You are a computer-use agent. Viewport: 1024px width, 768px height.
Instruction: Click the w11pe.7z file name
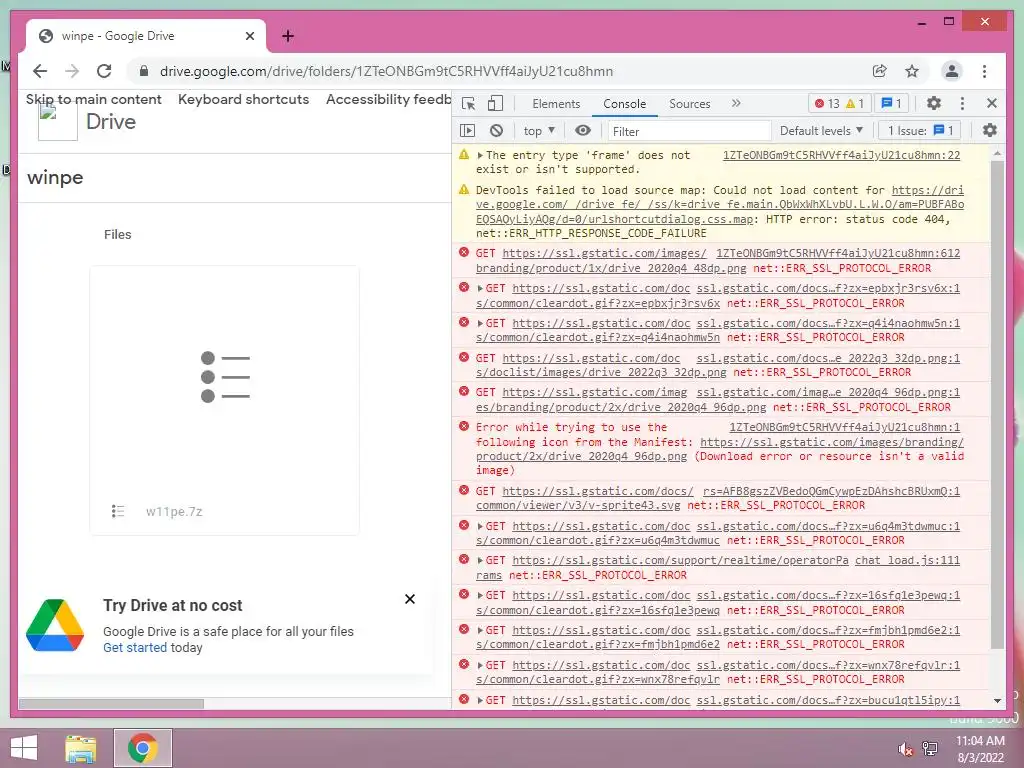coord(174,511)
